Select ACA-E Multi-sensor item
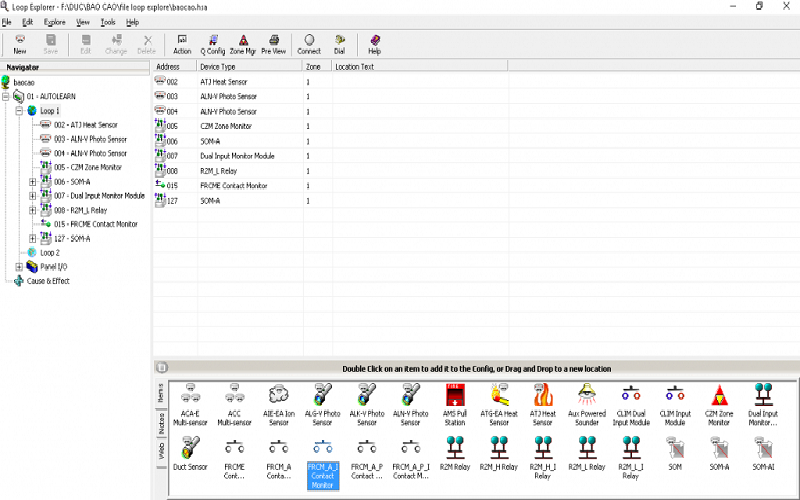The height and width of the screenshot is (500, 800). pos(190,405)
